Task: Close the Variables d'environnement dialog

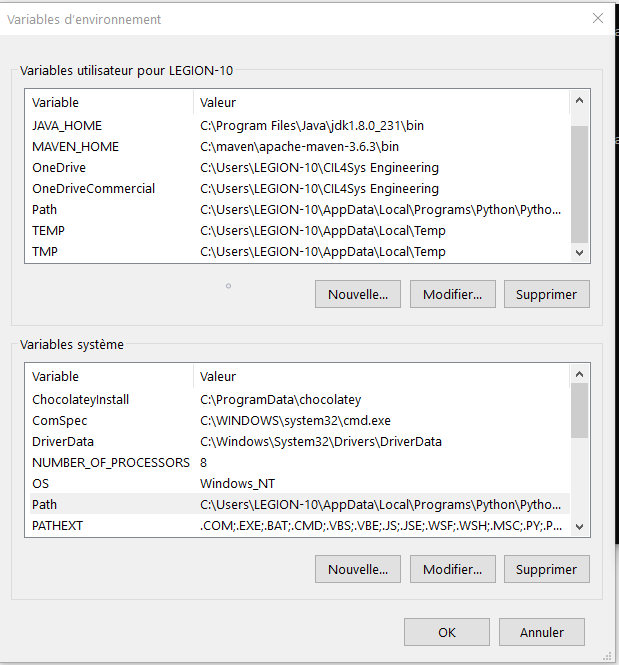Action: point(598,18)
